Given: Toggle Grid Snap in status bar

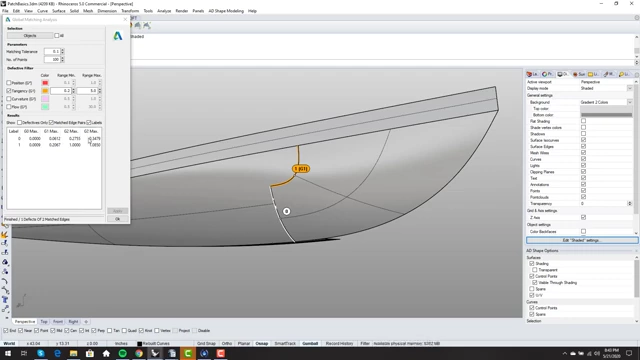Looking at the screenshot, I should (x=206, y=344).
